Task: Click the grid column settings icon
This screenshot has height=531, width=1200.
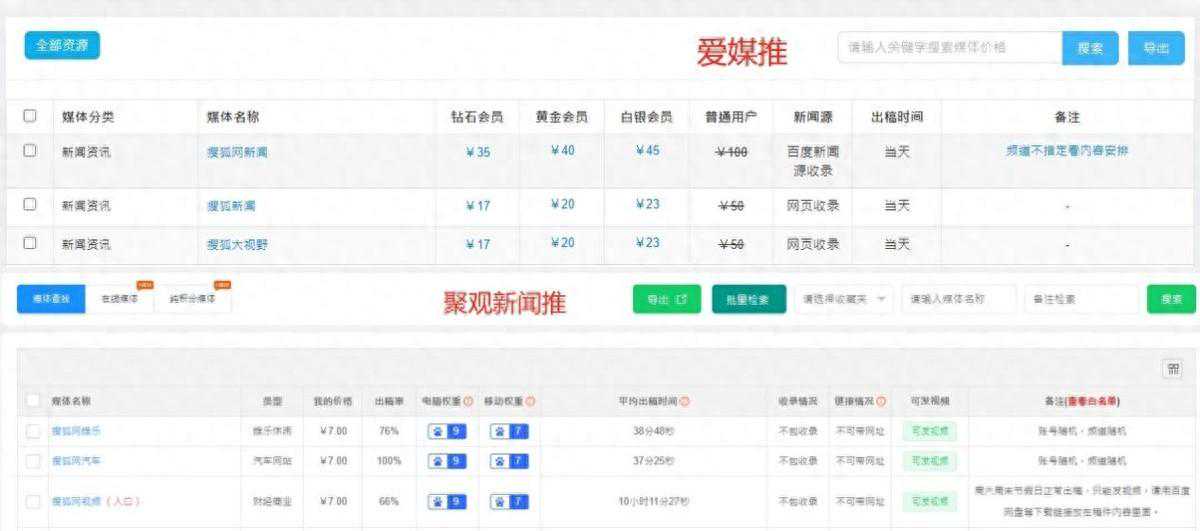Action: [x=1172, y=369]
